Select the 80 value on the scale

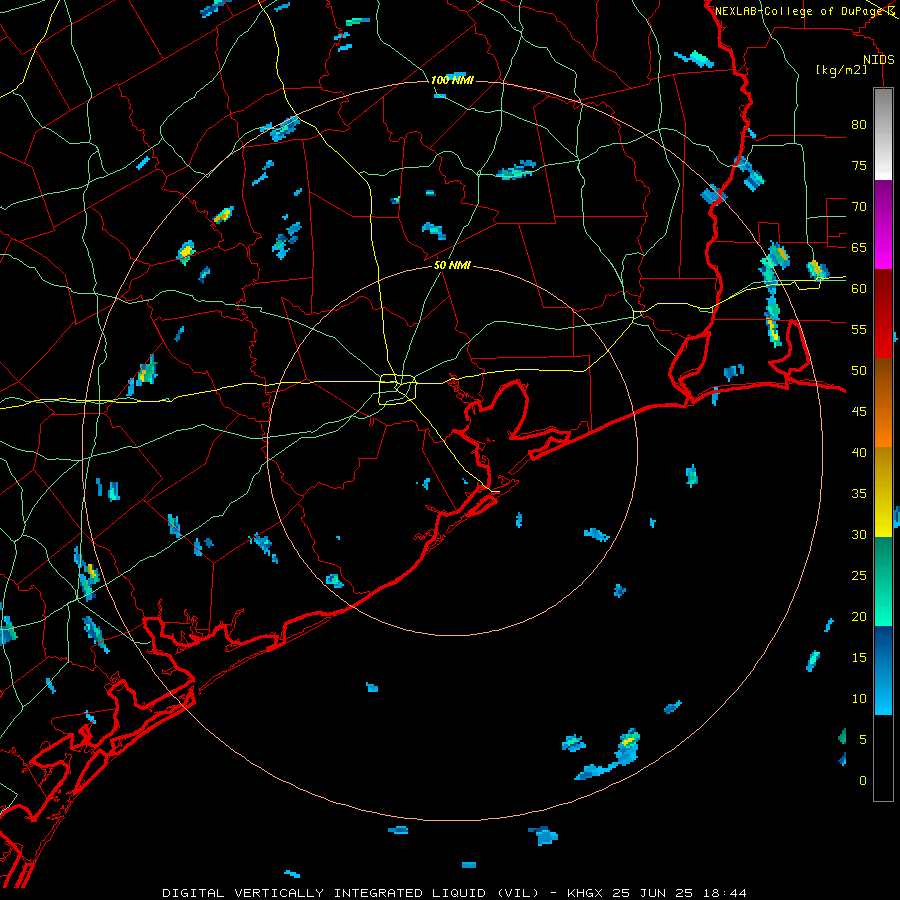click(859, 125)
